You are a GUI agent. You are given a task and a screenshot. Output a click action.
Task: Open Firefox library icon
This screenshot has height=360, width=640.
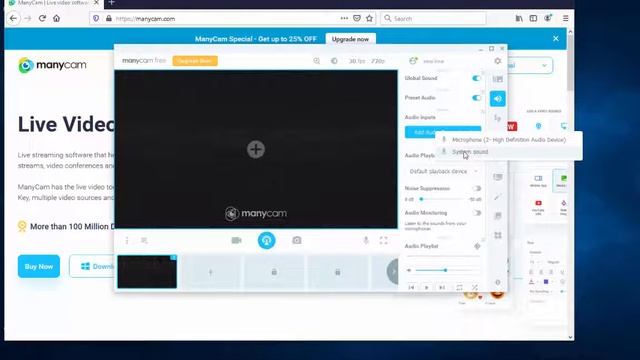(x=519, y=18)
